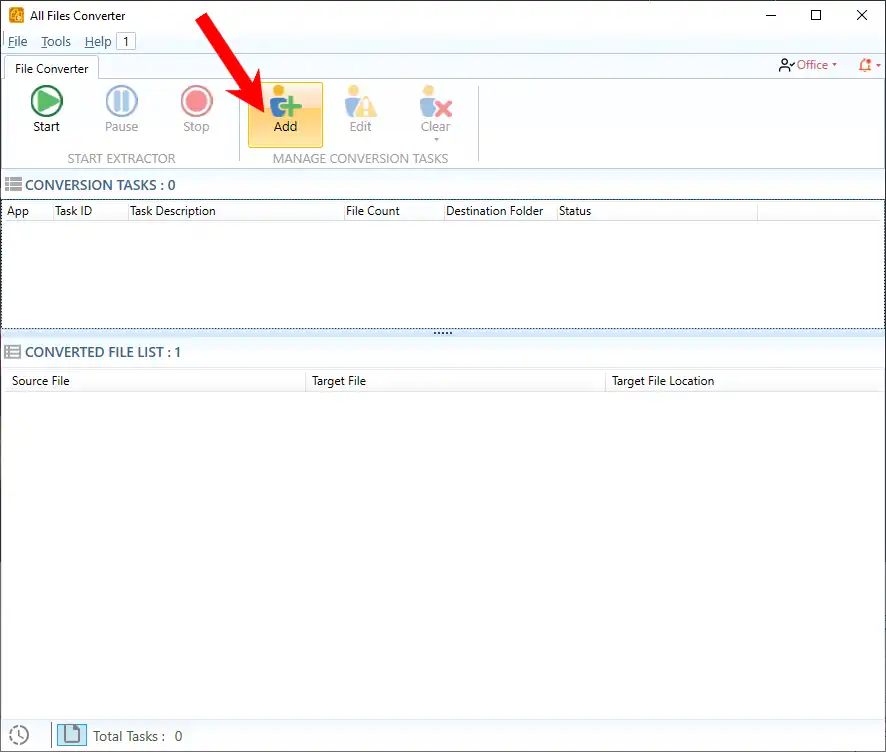Close the All Files Converter window
Viewport: 886px width, 752px height.
click(x=862, y=15)
